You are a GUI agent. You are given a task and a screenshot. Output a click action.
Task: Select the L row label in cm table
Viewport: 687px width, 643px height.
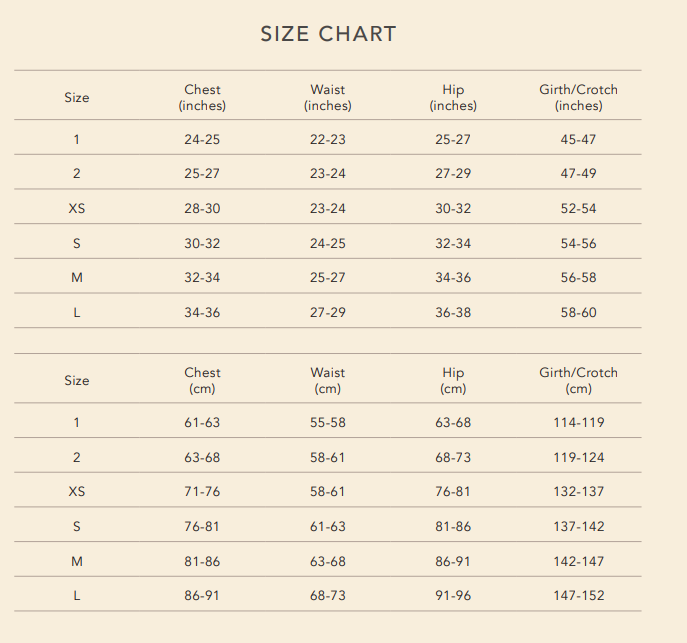[x=77, y=596]
